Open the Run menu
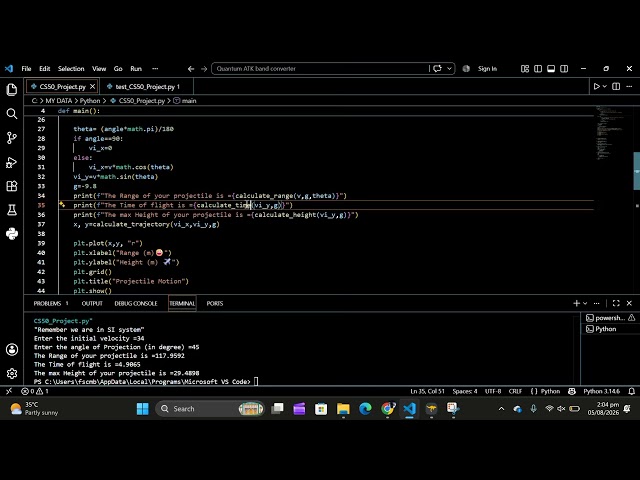 [136, 69]
